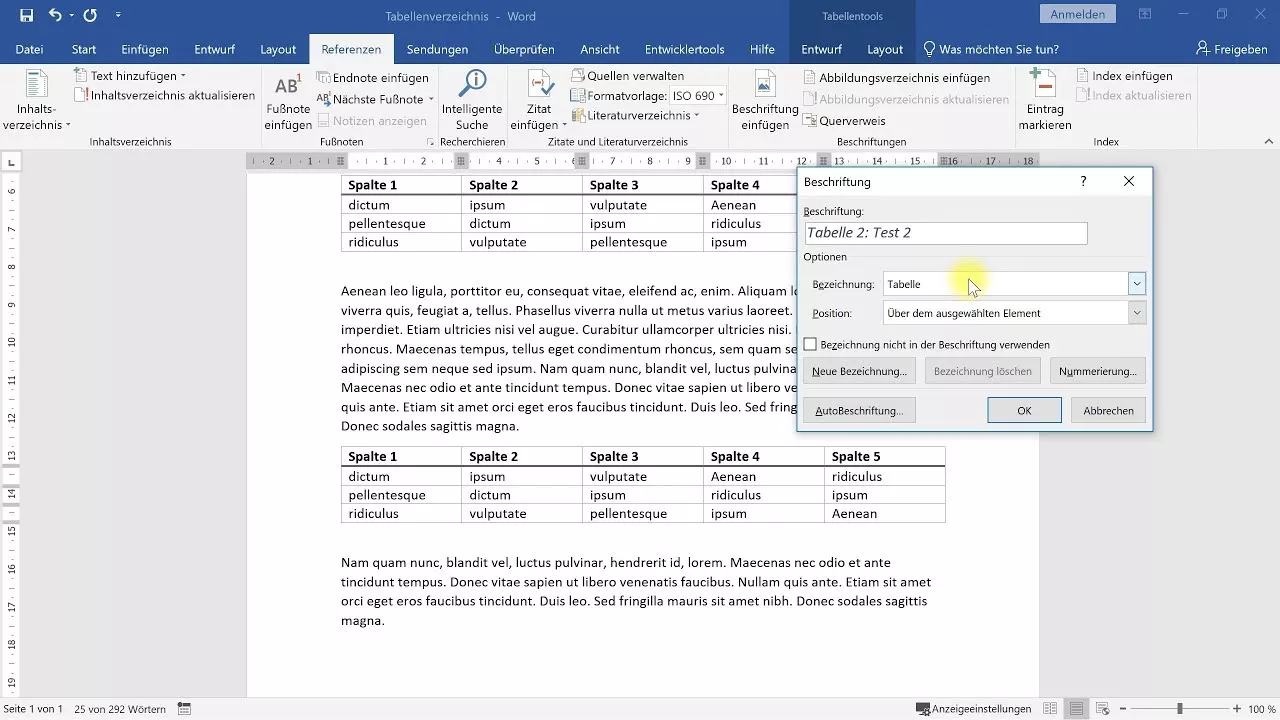Open the Bezeichnung dropdown in the dialog
Viewport: 1280px width, 720px height.
1136,284
